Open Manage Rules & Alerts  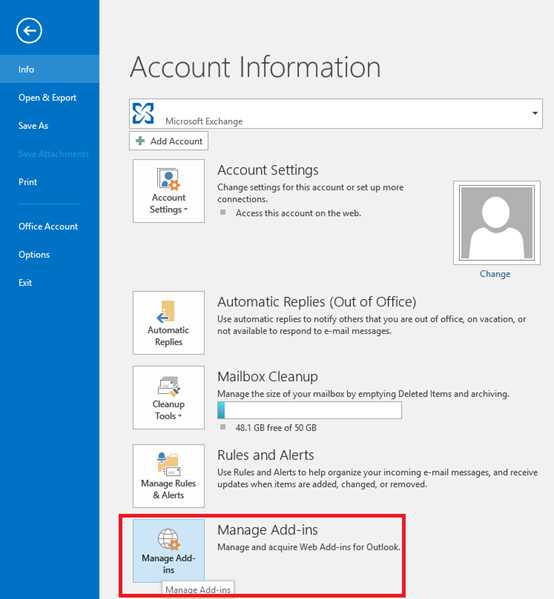point(168,476)
